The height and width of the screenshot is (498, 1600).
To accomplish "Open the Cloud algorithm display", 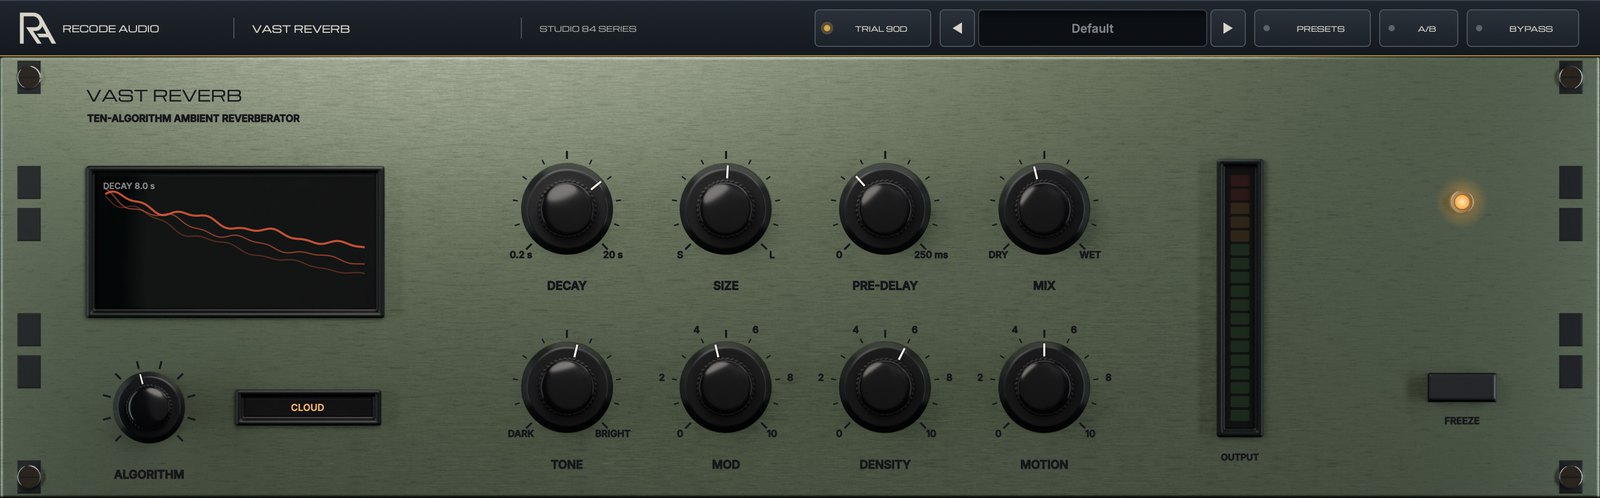I will click(308, 407).
